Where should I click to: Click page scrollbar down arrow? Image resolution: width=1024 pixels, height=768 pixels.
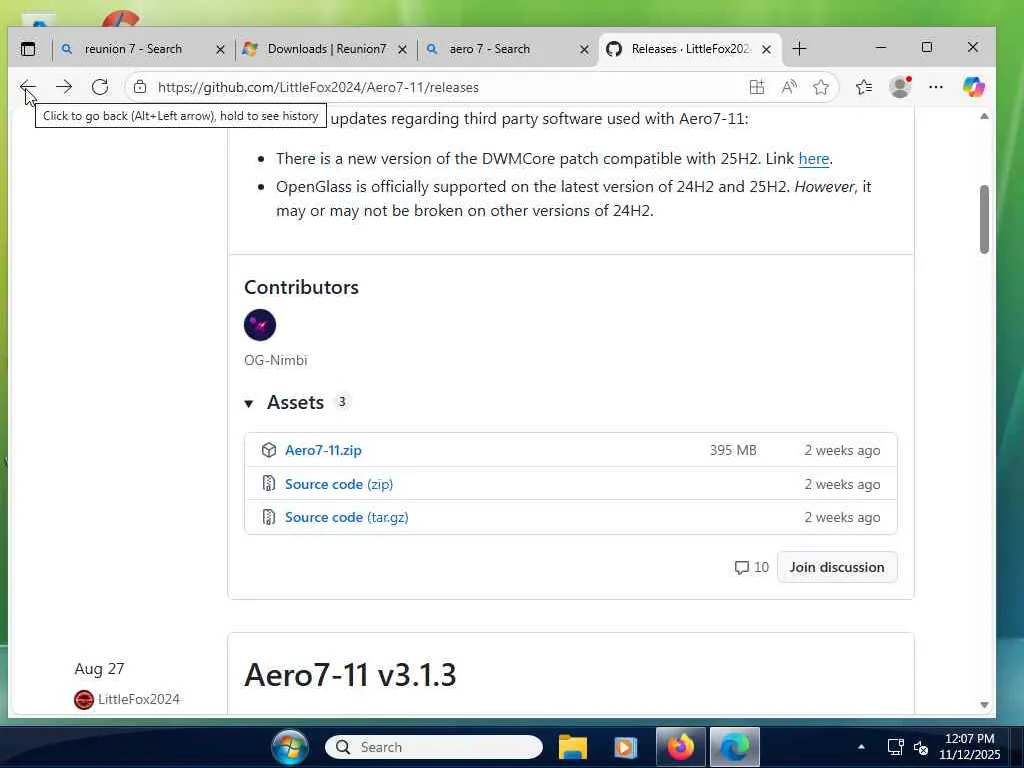click(984, 705)
